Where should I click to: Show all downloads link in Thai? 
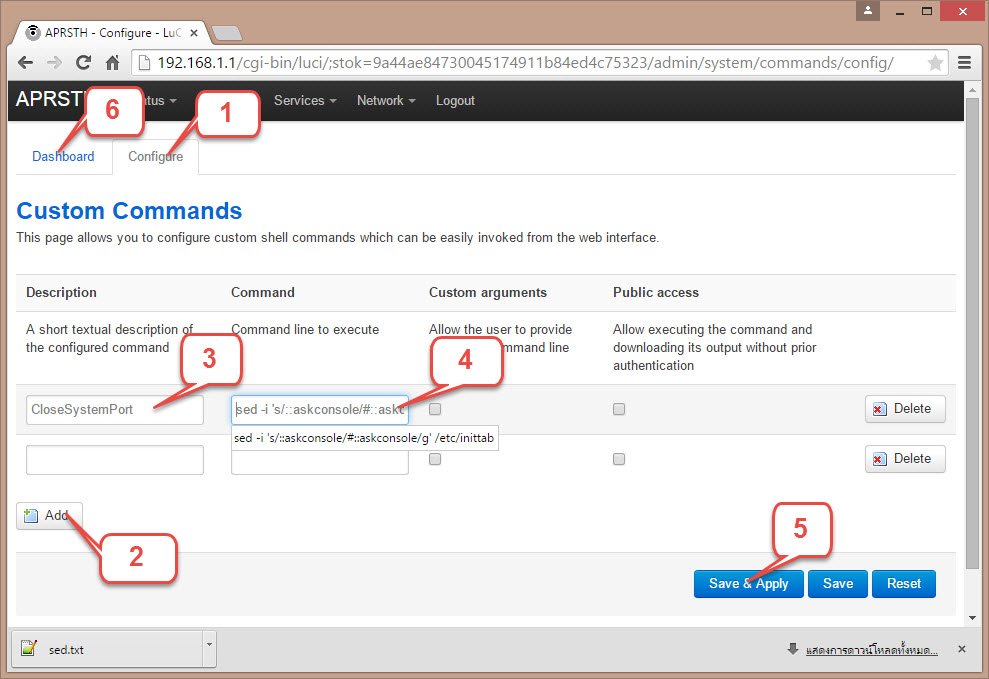pos(872,650)
